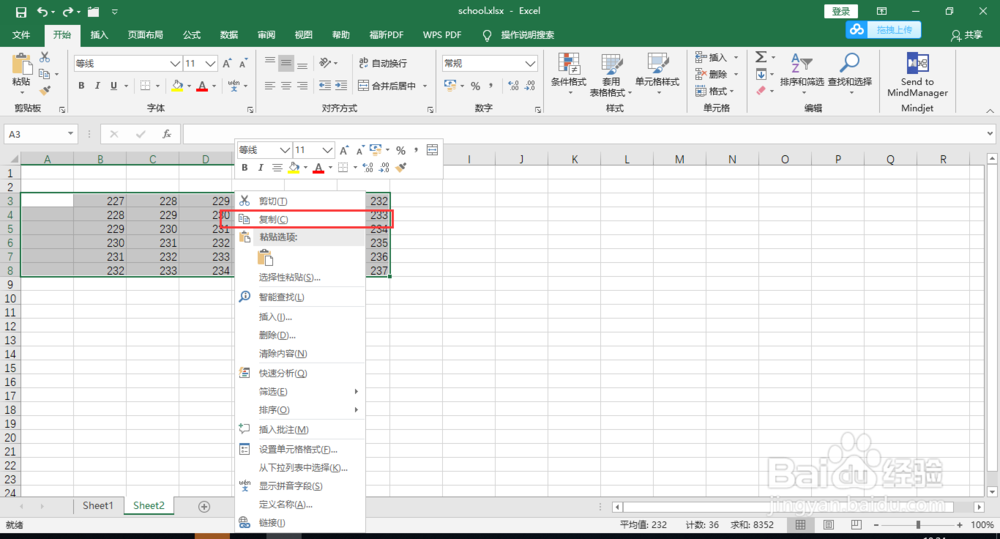Toggle Bold in the ribbon font group
The width and height of the screenshot is (1000, 539).
pos(81,85)
